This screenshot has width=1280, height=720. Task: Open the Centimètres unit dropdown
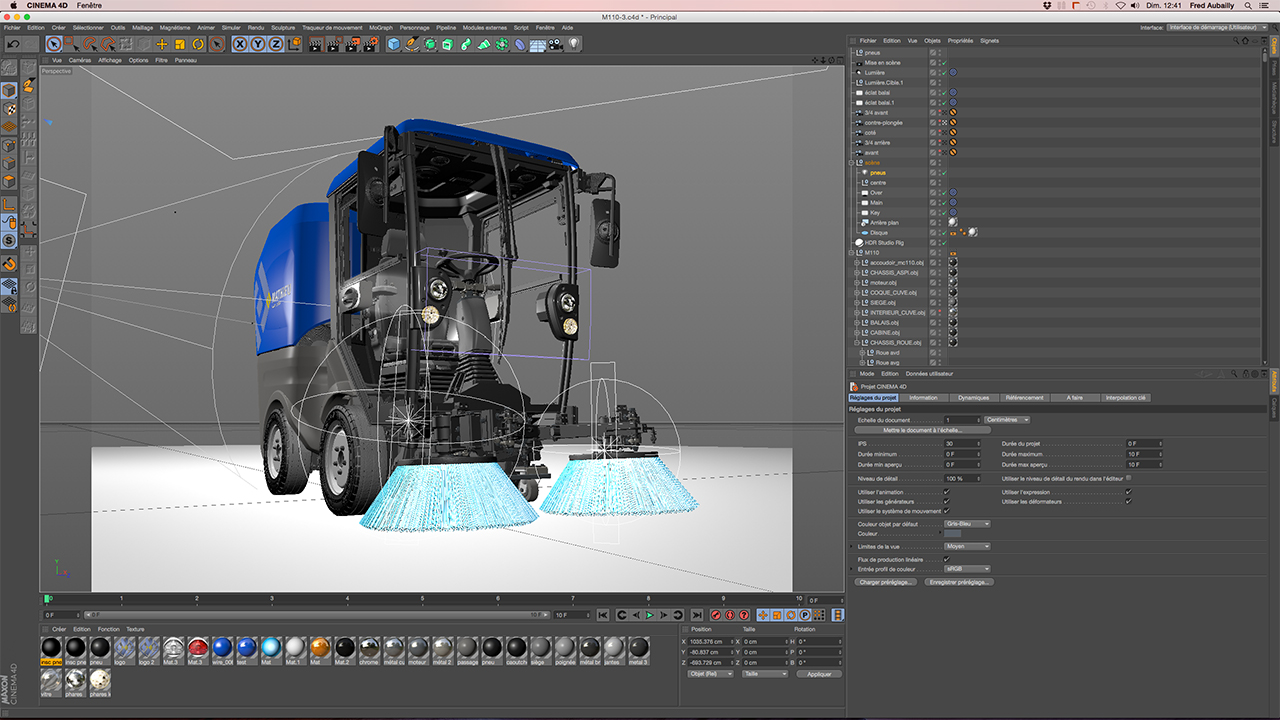tap(1007, 420)
